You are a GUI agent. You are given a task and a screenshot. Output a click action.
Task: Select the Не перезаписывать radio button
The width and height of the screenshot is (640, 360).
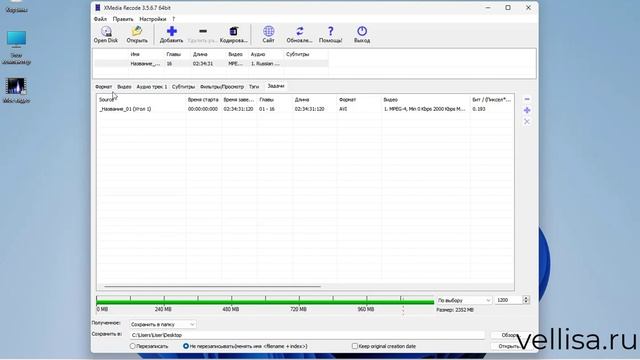[x=186, y=346]
